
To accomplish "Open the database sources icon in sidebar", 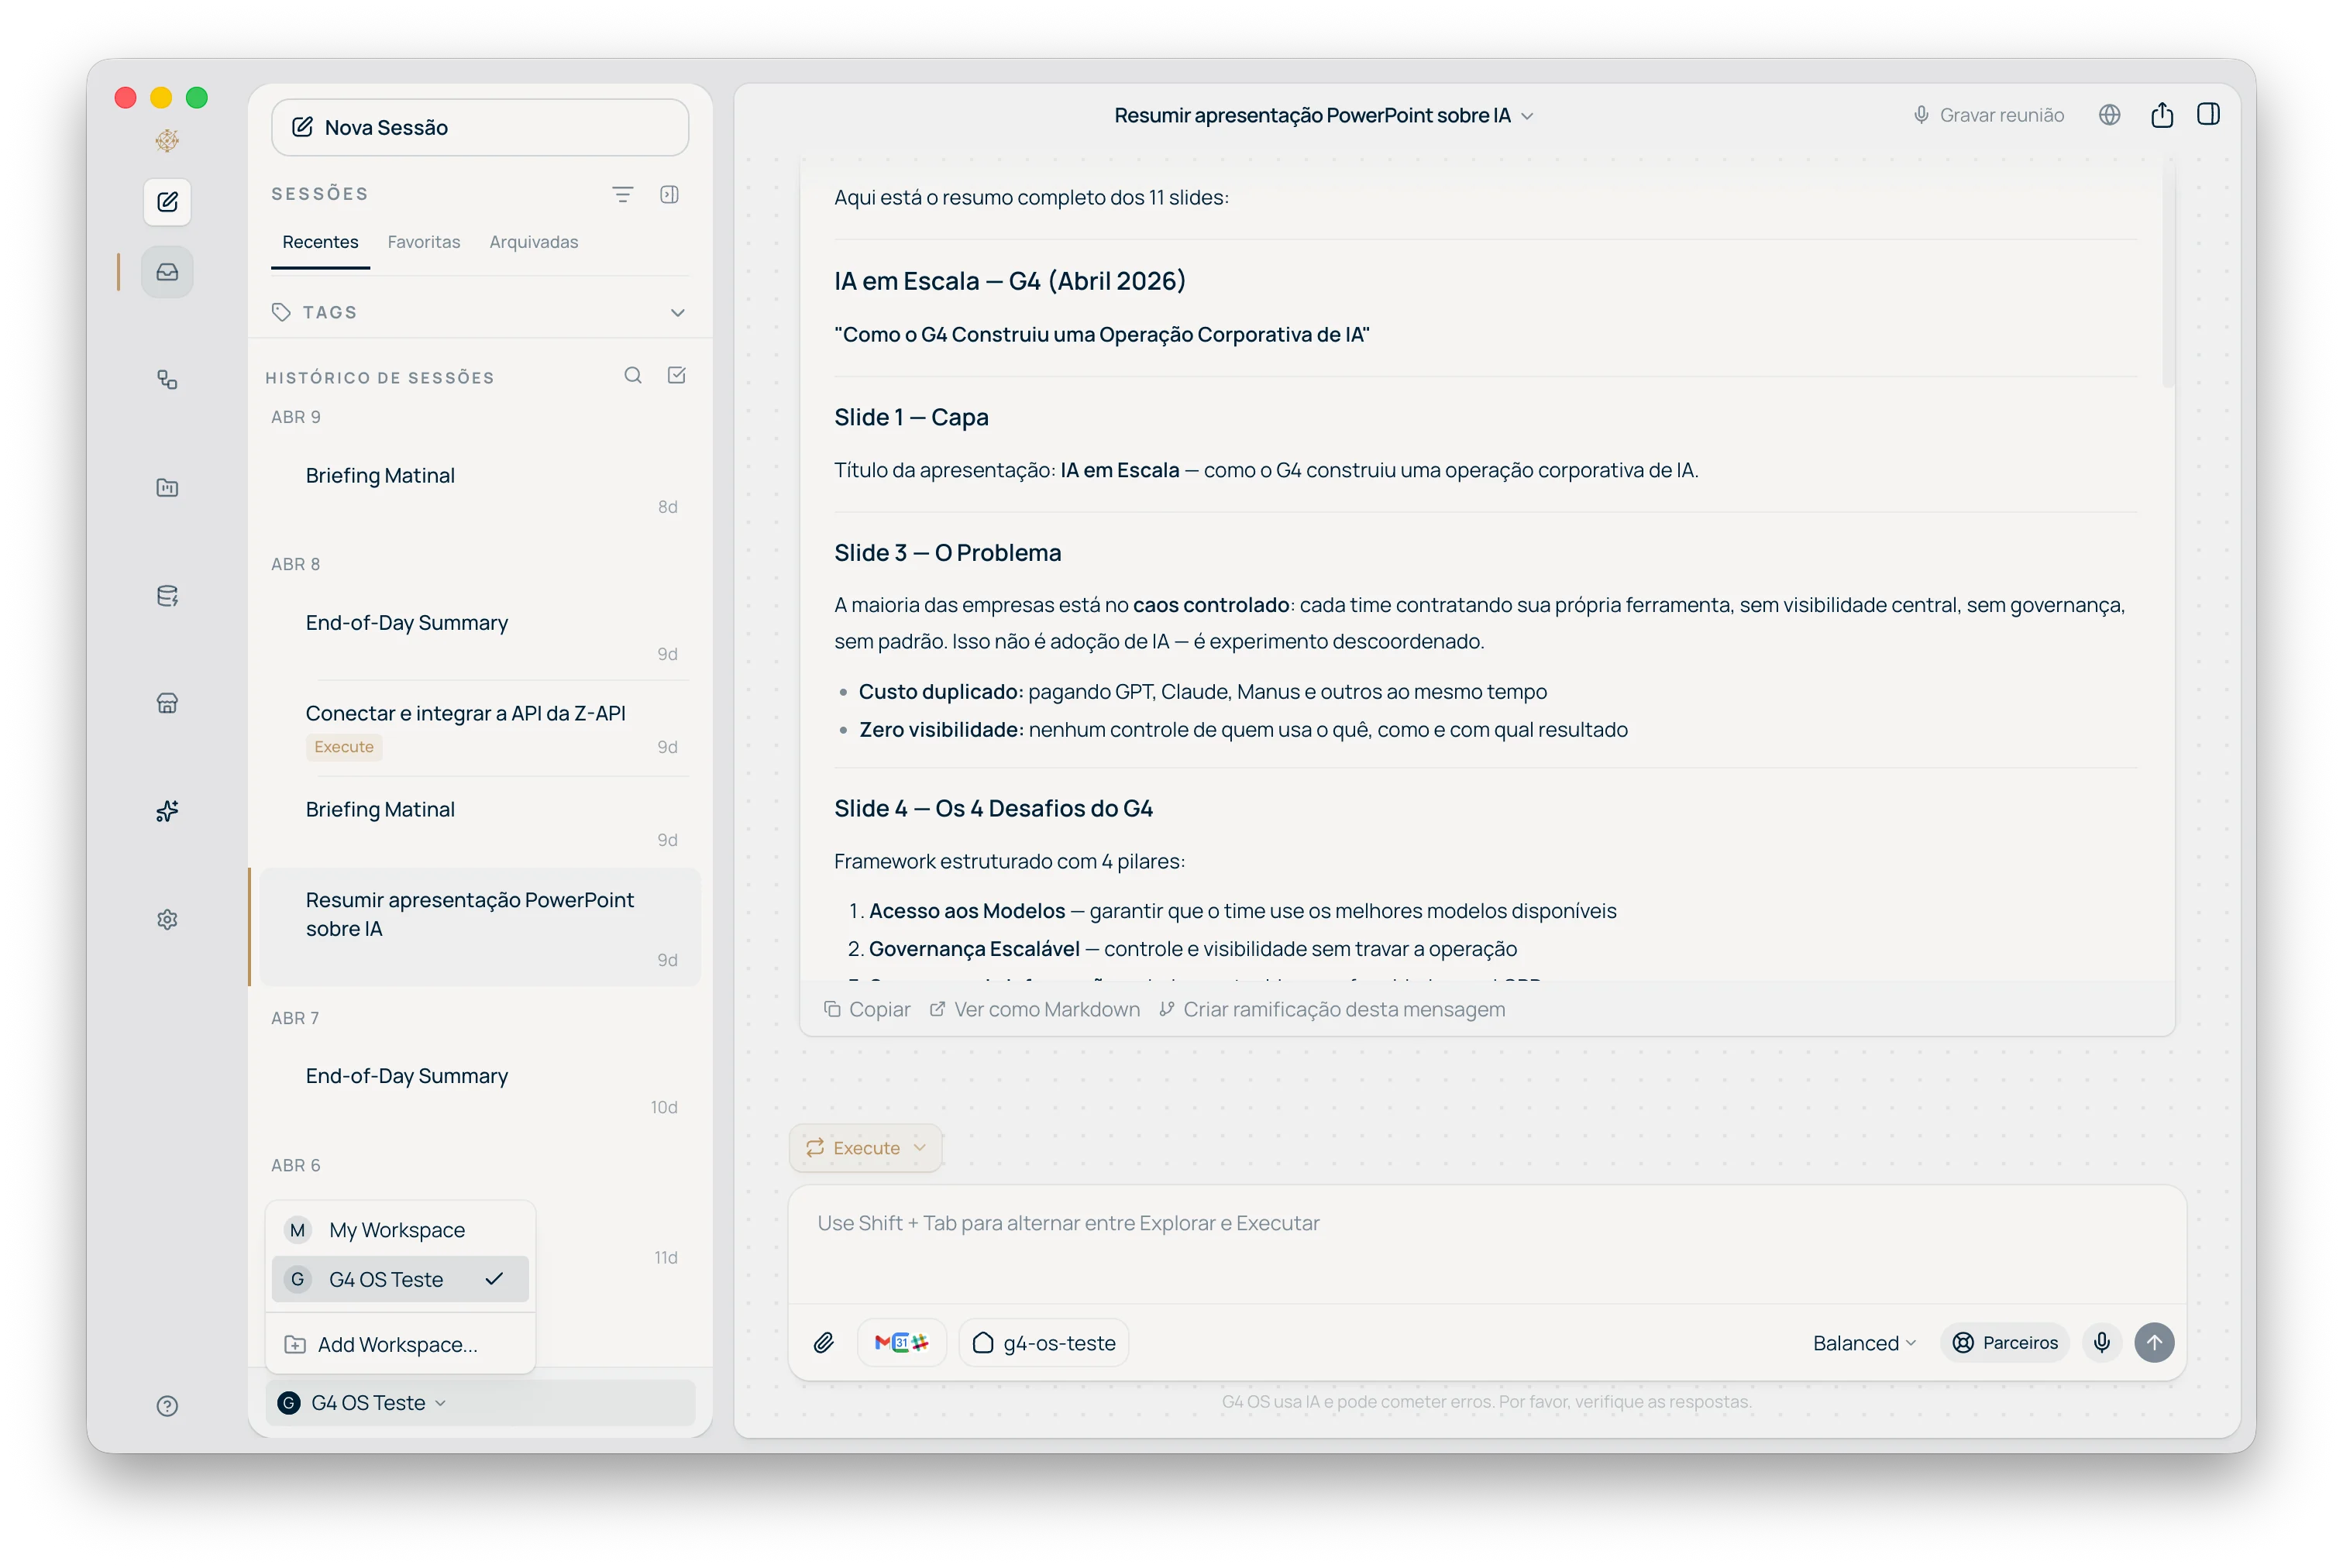I will tap(167, 596).
